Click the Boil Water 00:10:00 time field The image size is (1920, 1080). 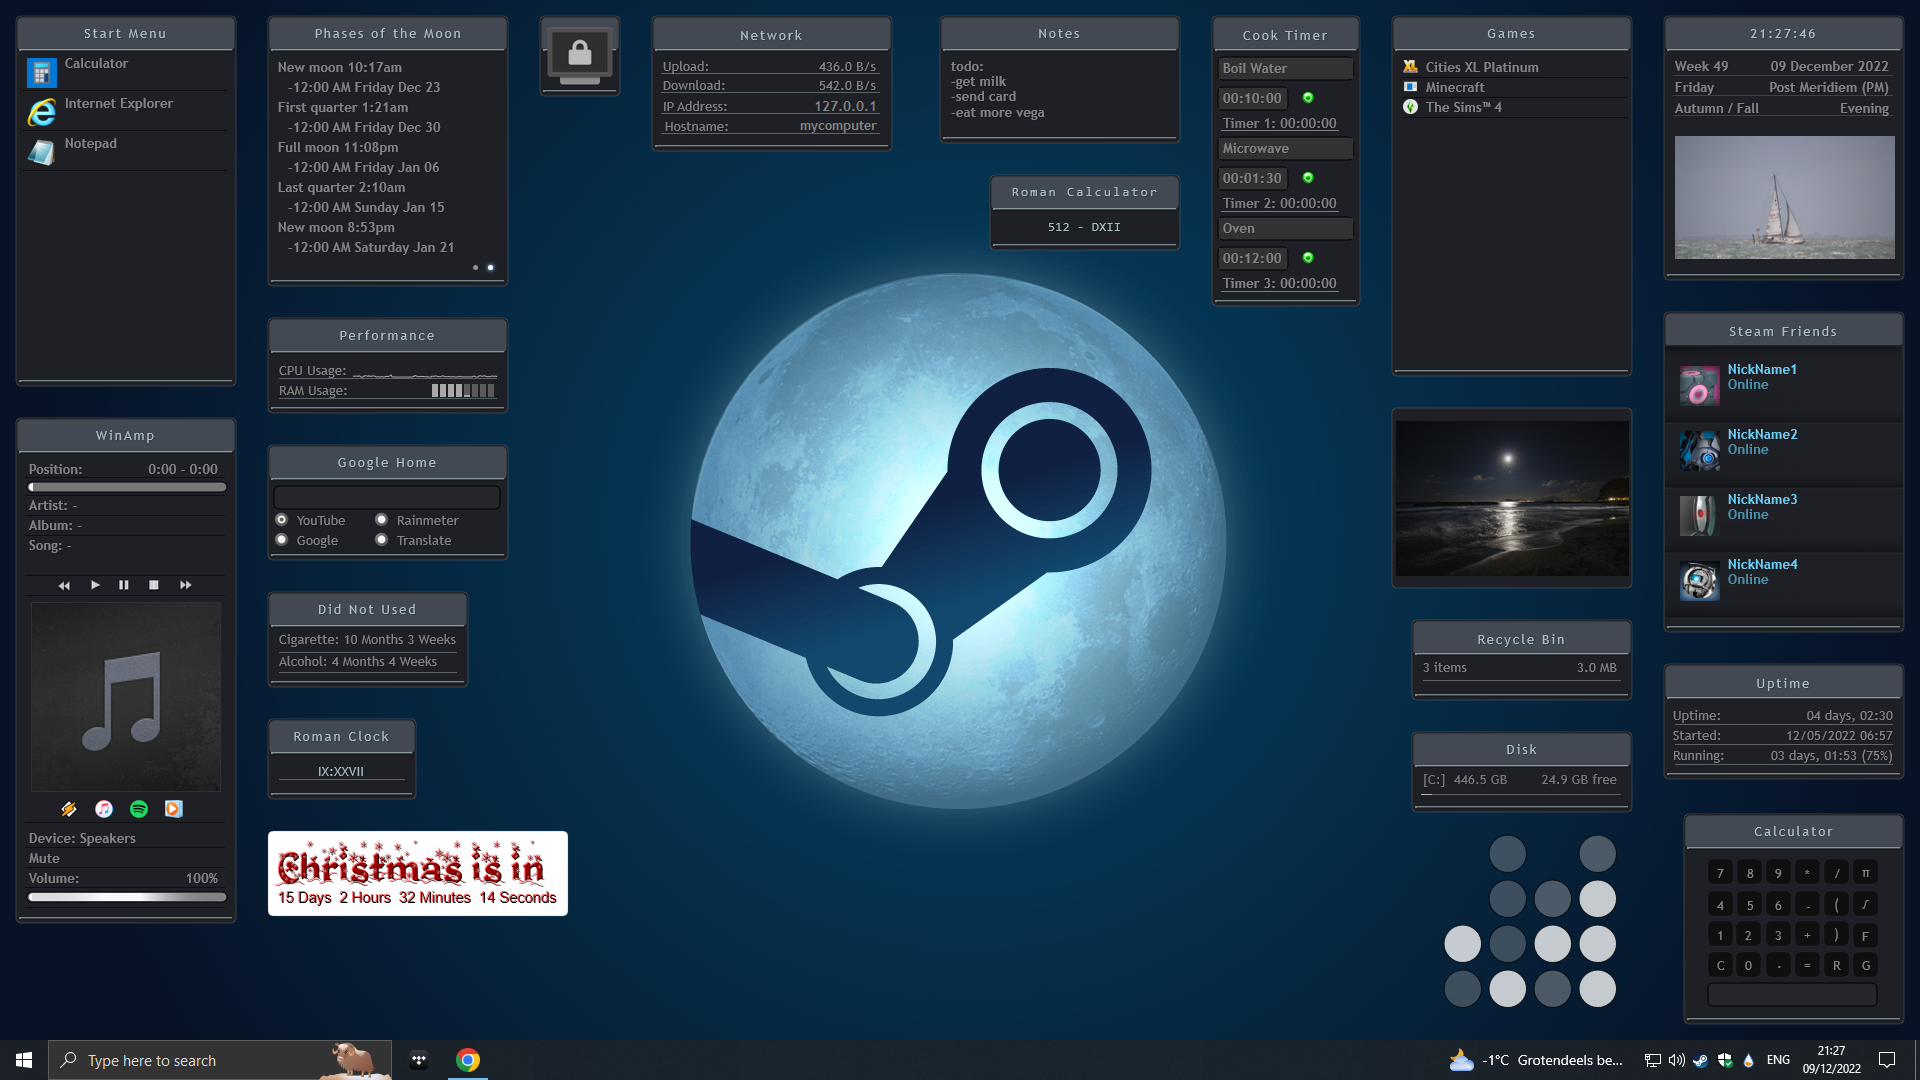point(1252,98)
